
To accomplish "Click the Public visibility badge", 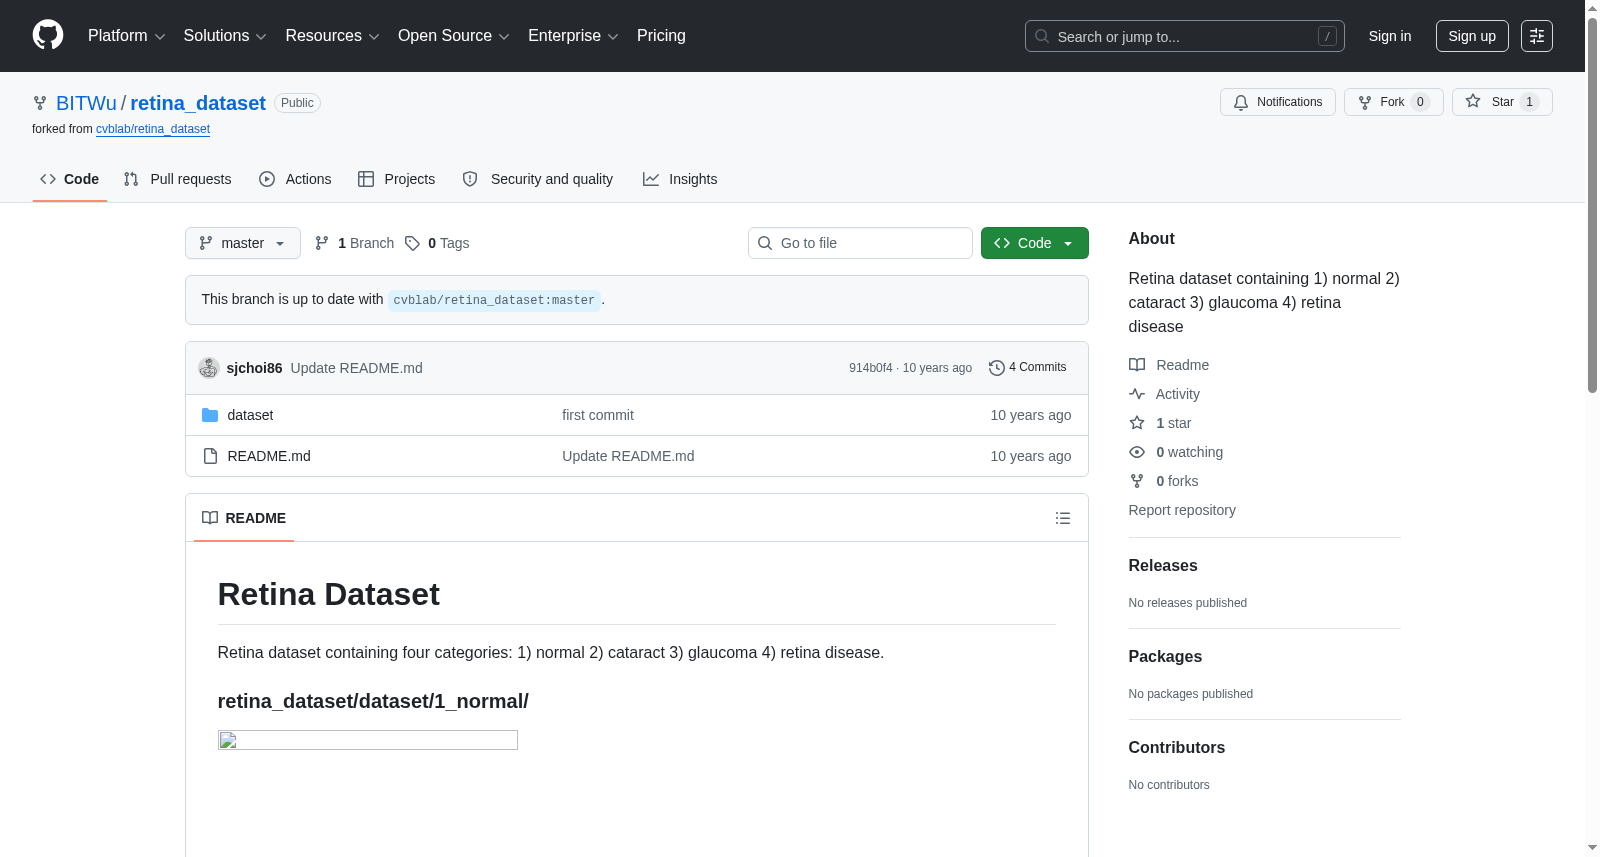I will 297,103.
